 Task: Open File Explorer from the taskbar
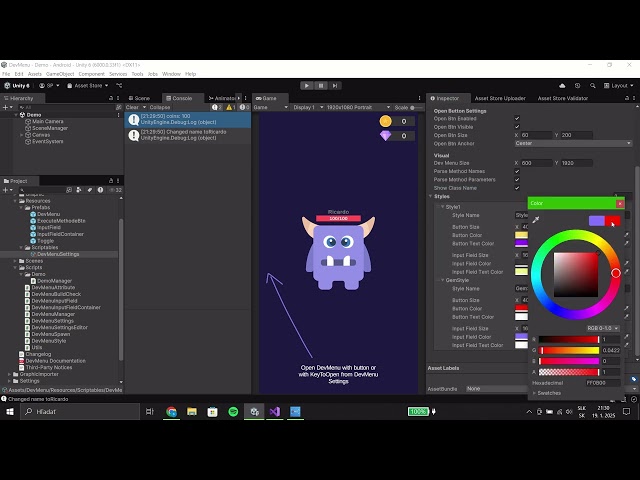click(x=192, y=412)
